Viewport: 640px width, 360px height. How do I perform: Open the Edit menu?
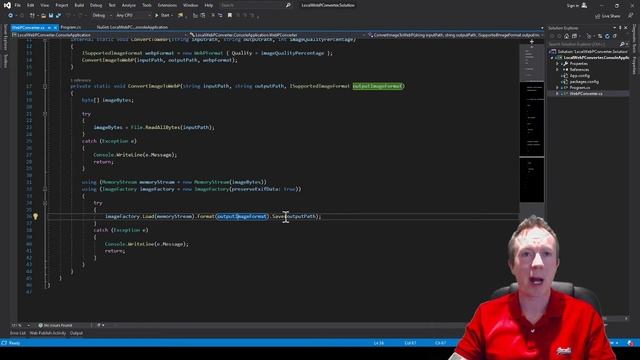tap(31, 5)
